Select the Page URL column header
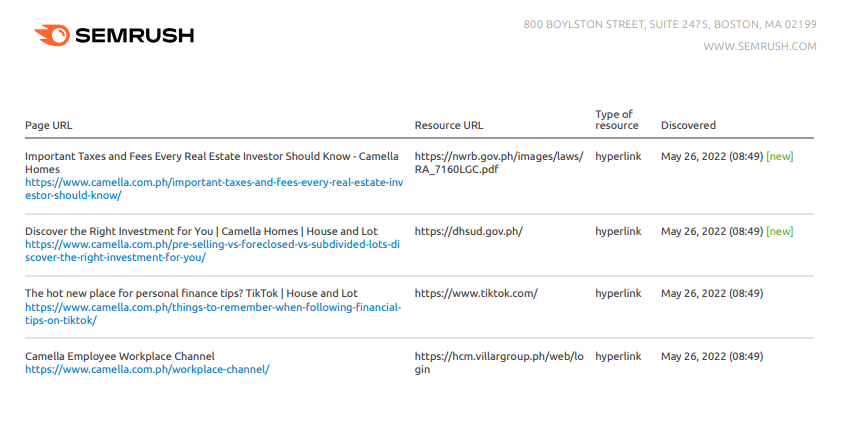Screen dimensions: 845x423 pos(49,126)
